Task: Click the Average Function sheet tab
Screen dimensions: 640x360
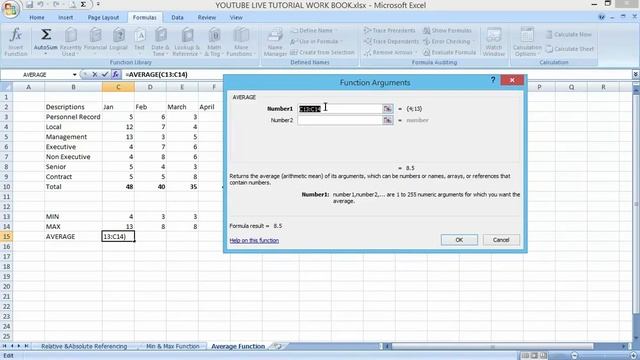Action: pos(238,346)
